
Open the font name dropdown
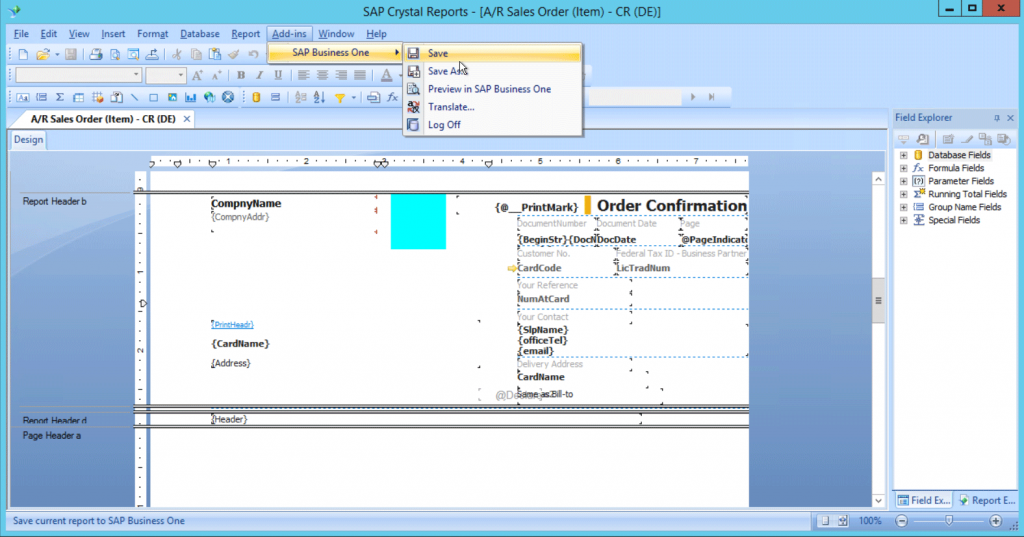pos(136,76)
